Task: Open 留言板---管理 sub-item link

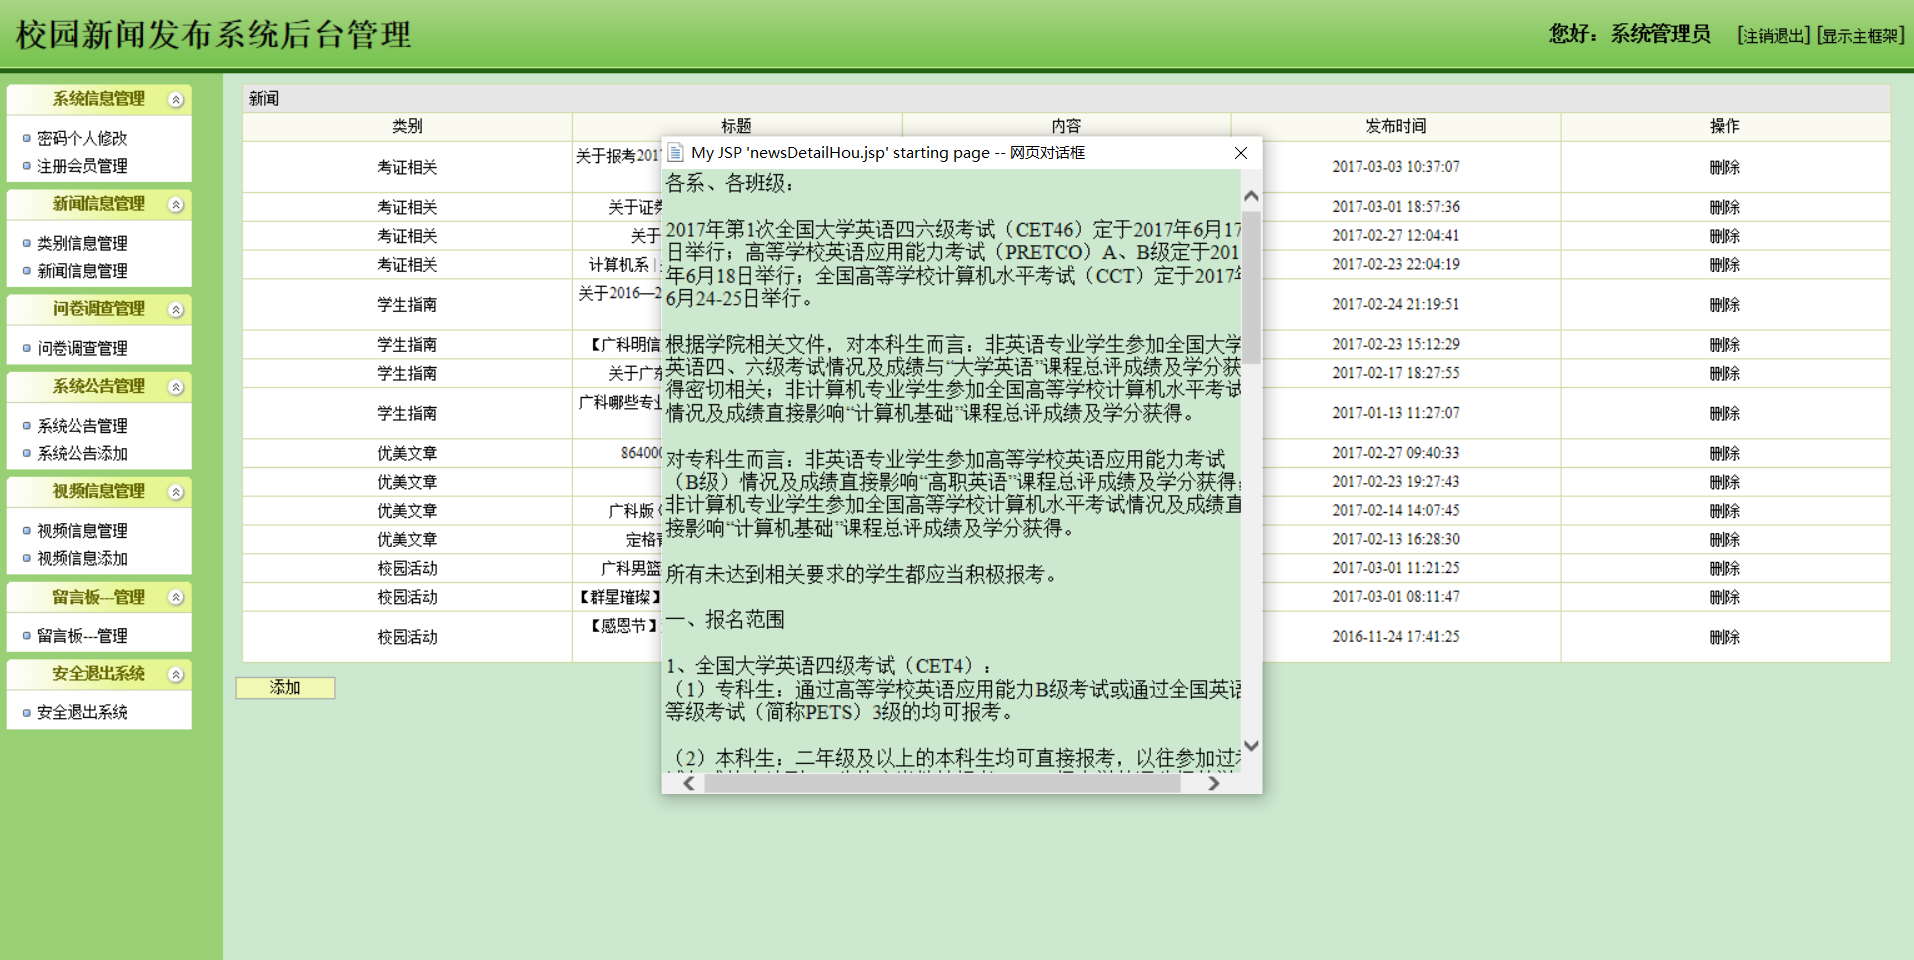Action: [82, 636]
